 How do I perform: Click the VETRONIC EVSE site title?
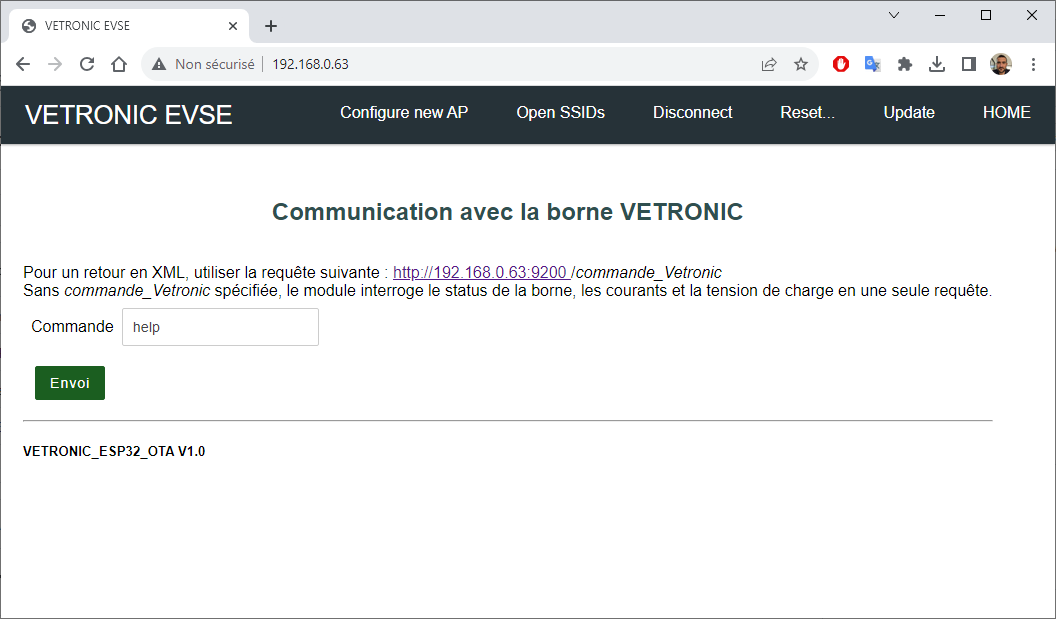pyautogui.click(x=129, y=115)
